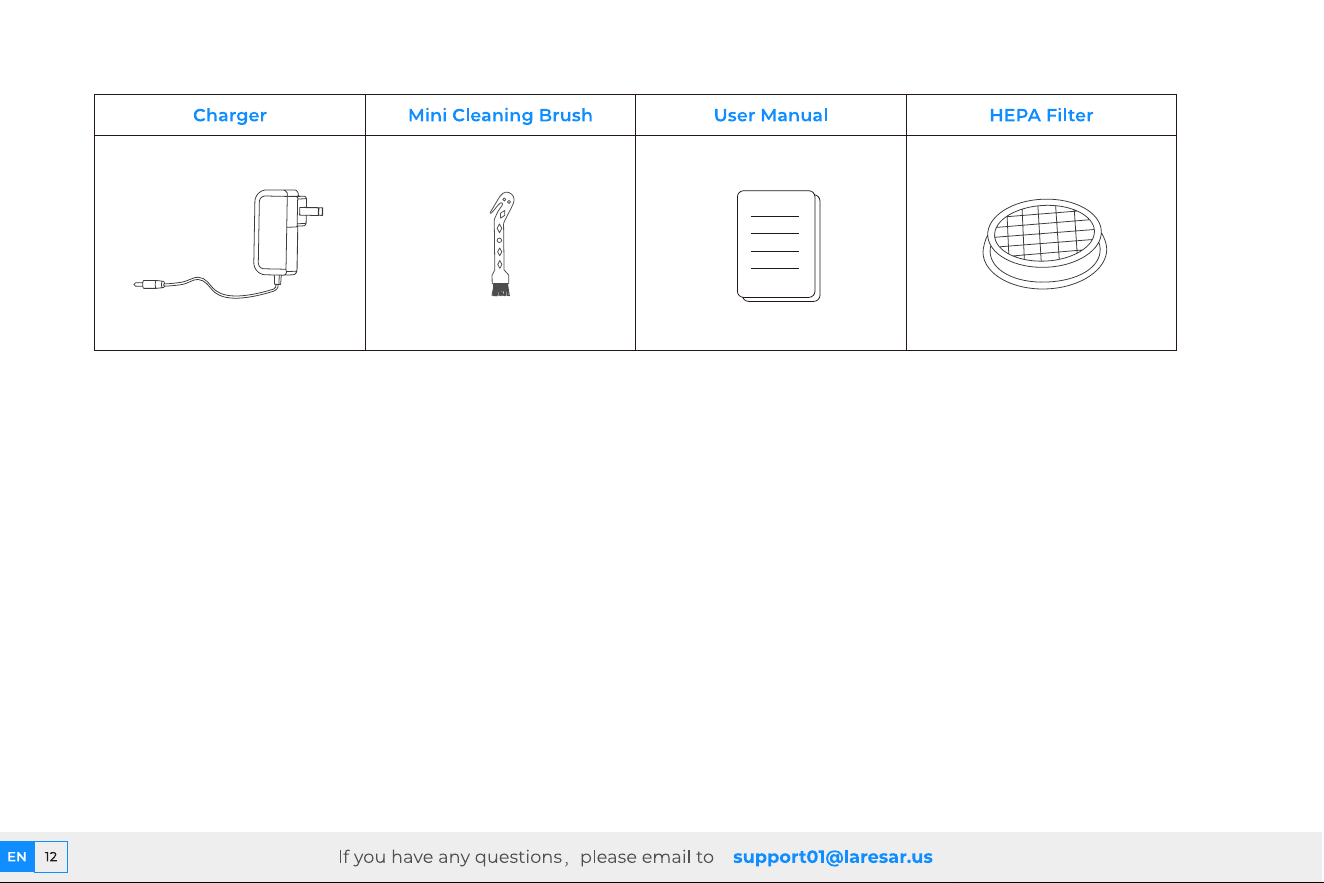Click "If you have any questions" footer text

point(450,857)
